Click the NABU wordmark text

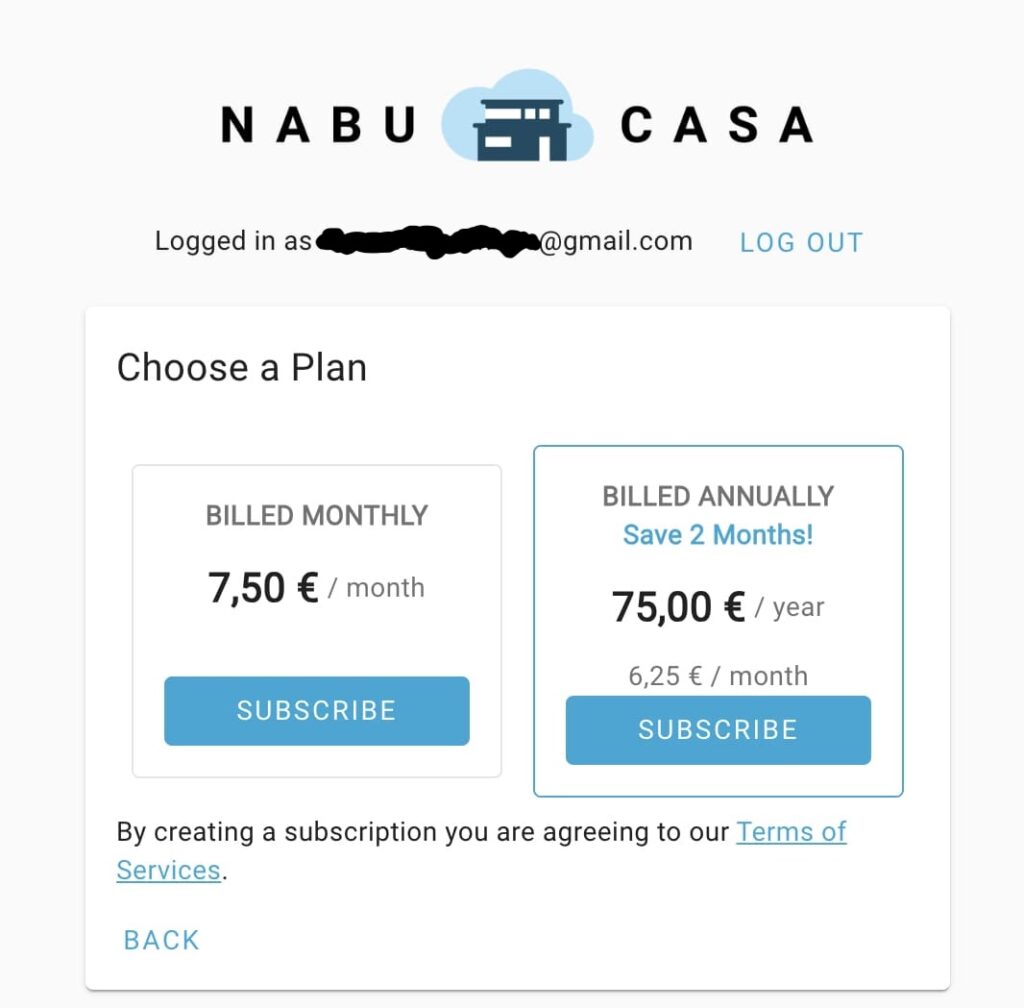[318, 125]
